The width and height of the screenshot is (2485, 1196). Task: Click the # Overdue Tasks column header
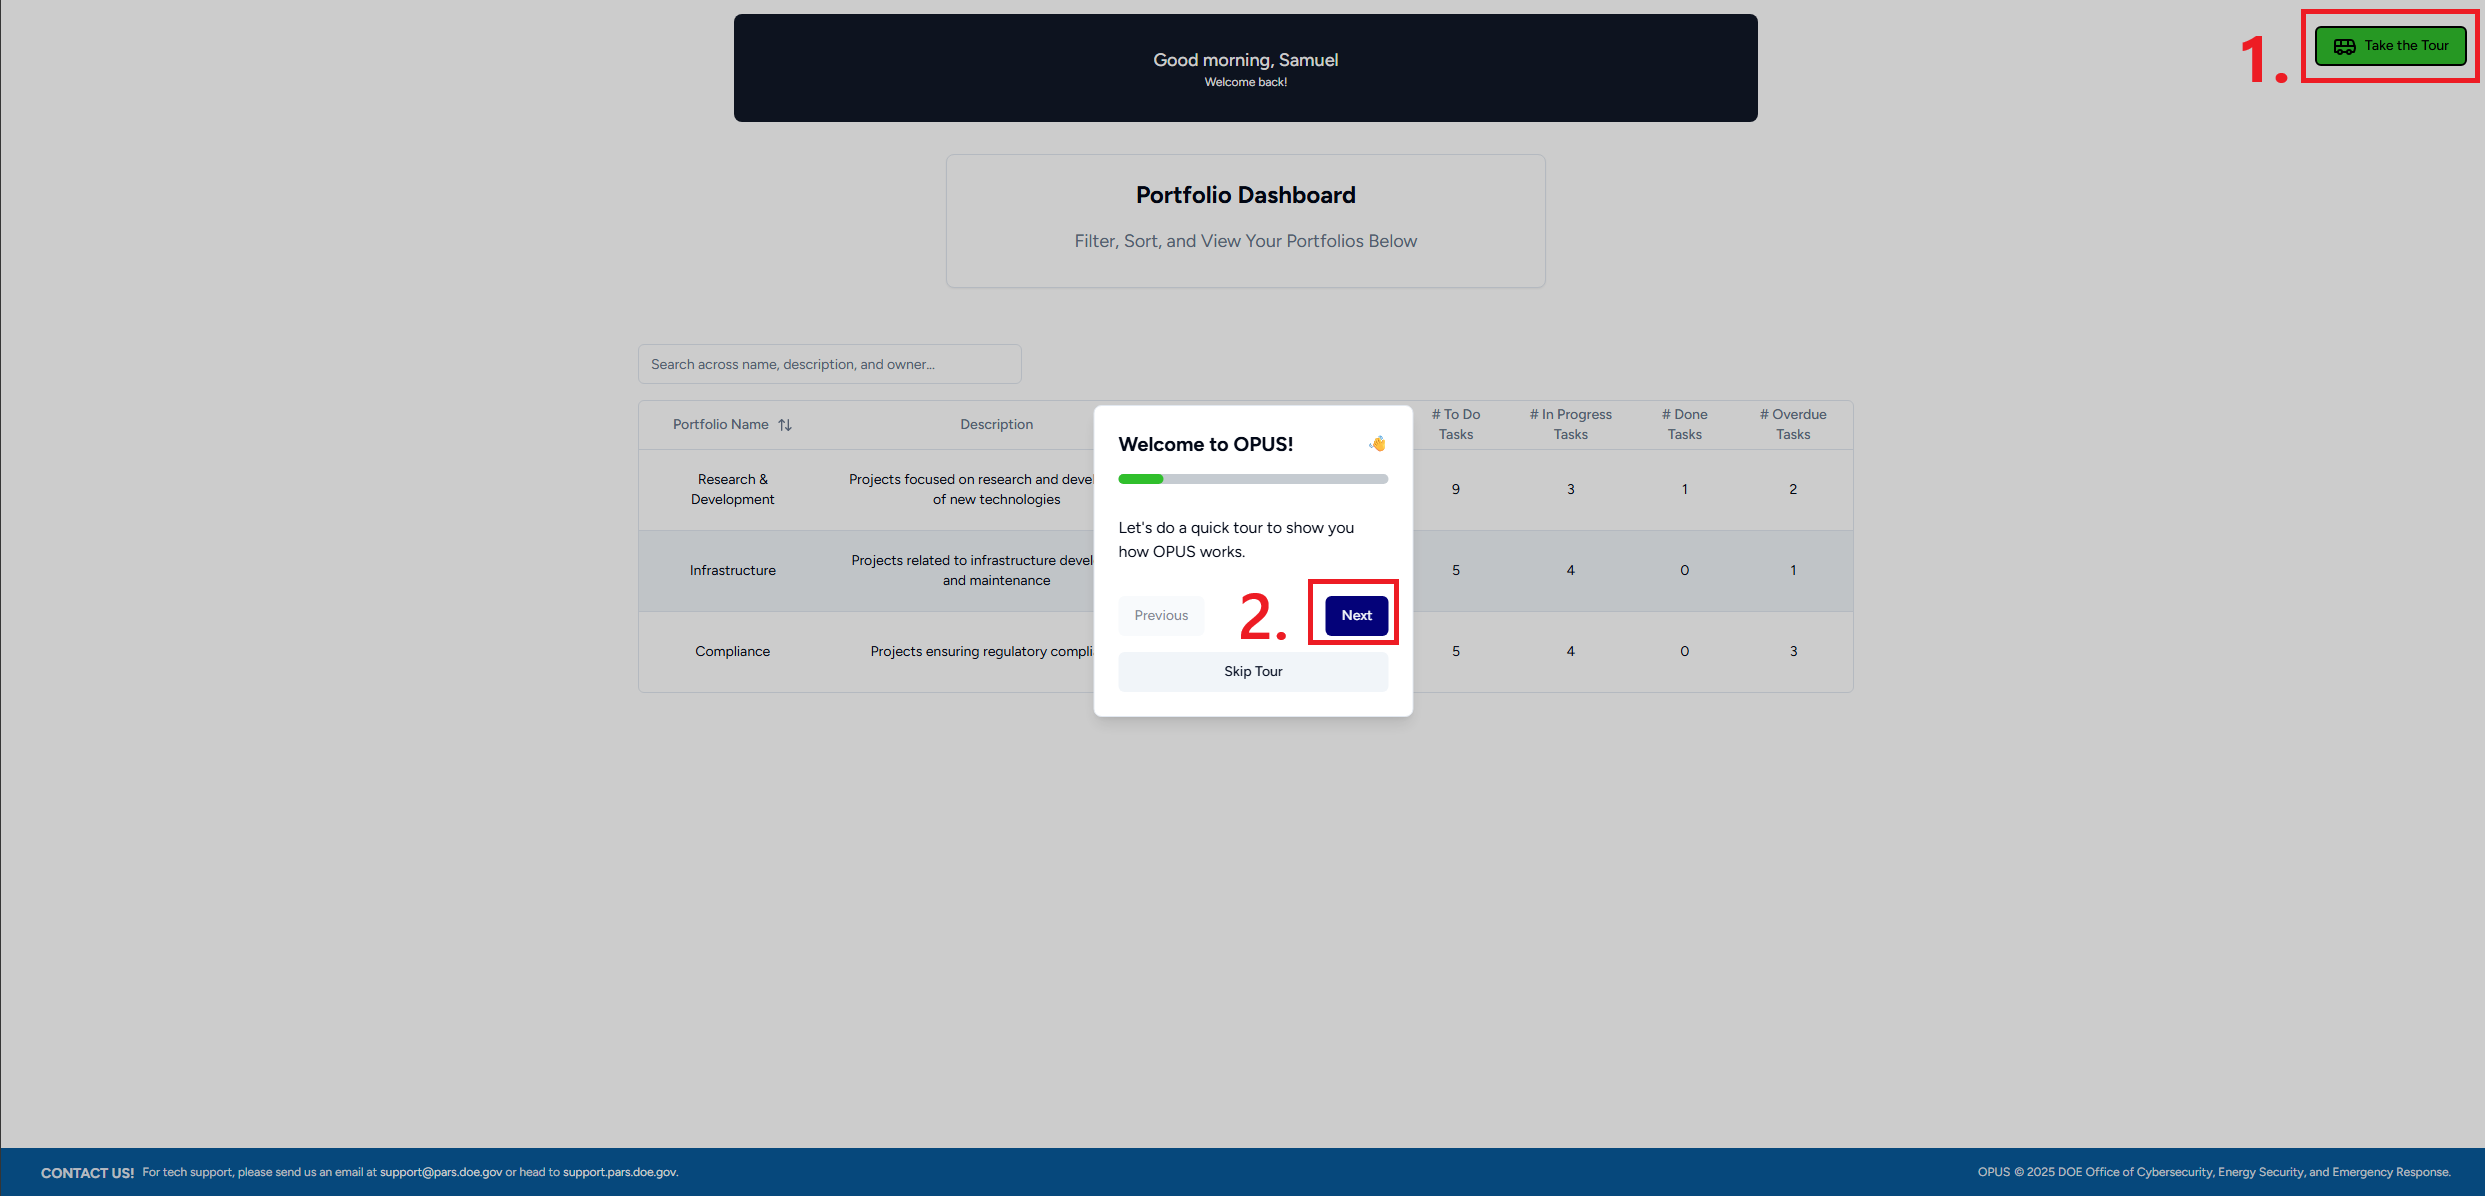pos(1792,424)
